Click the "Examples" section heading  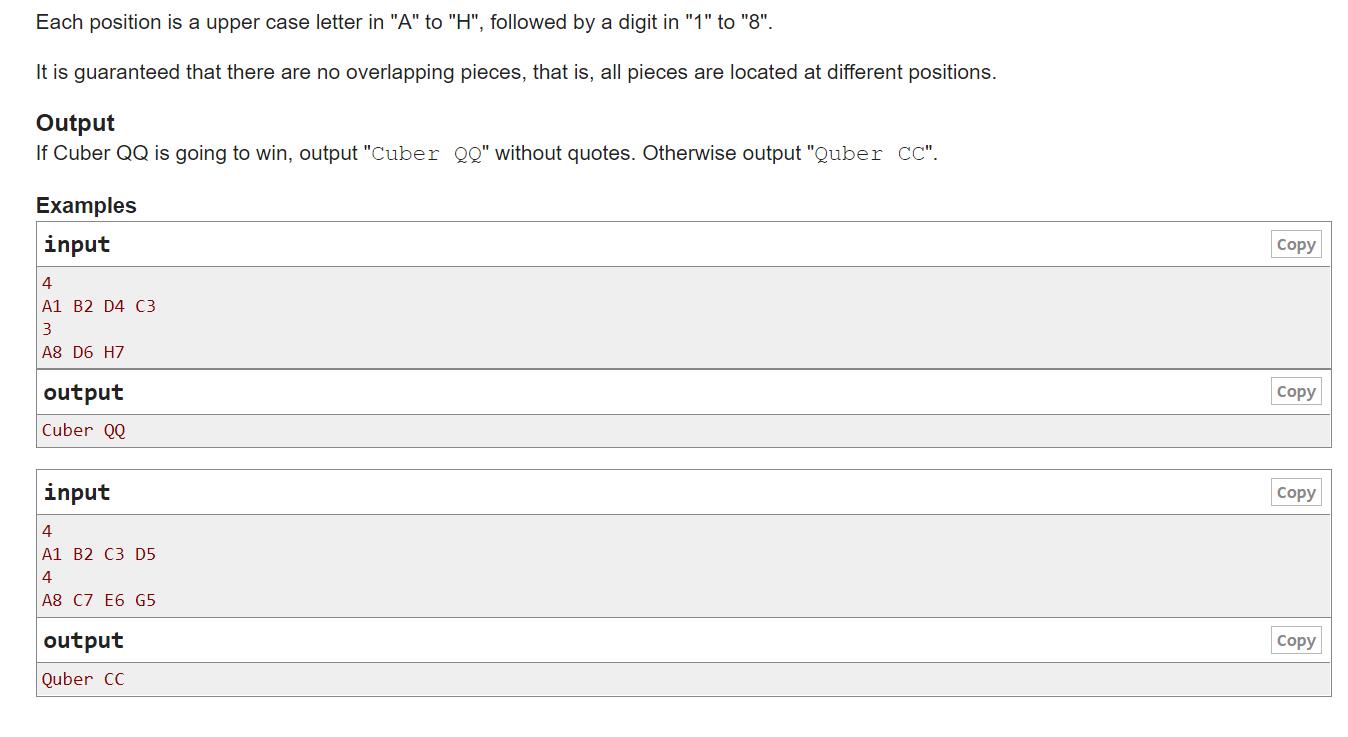pyautogui.click(x=86, y=206)
